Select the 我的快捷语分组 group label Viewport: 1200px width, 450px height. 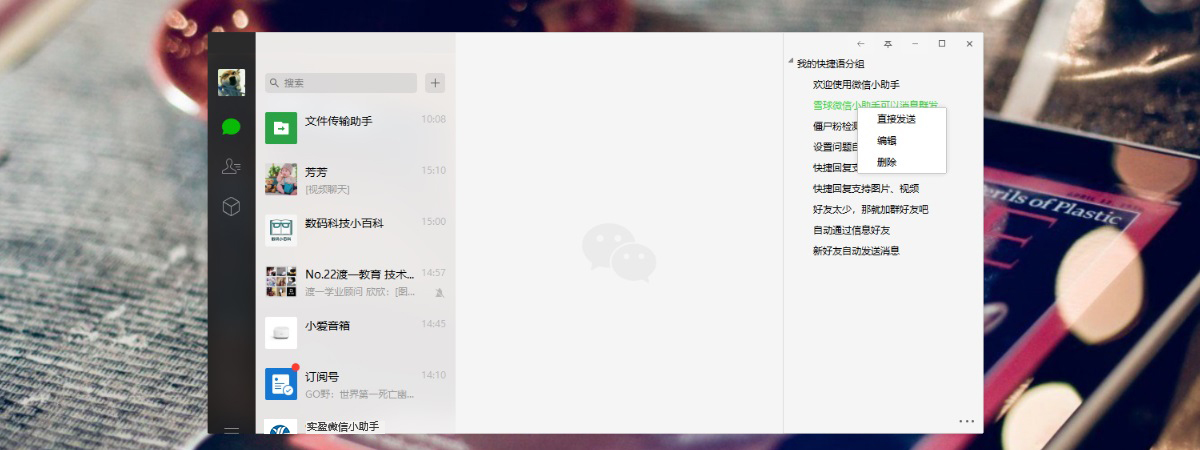coord(830,64)
